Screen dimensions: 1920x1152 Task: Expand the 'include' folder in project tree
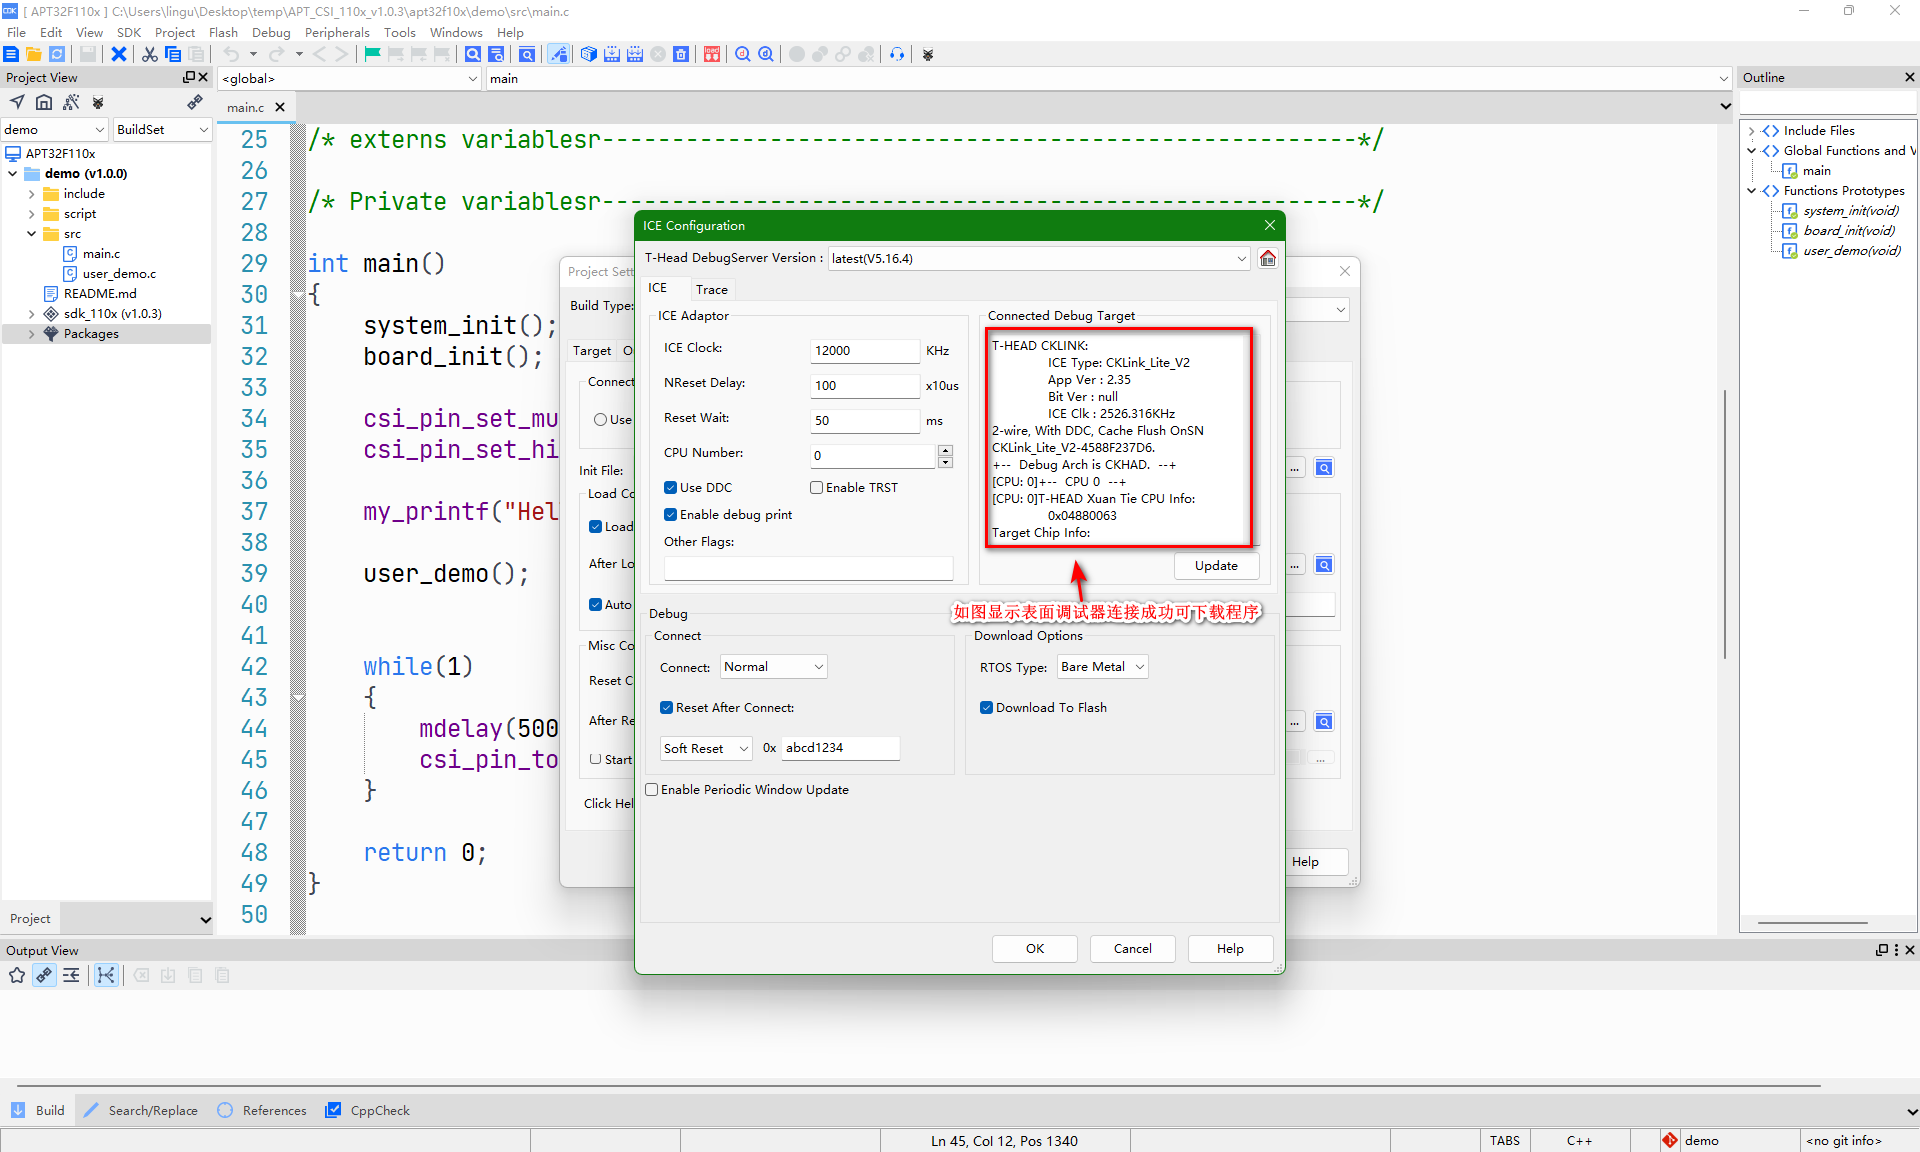point(31,193)
